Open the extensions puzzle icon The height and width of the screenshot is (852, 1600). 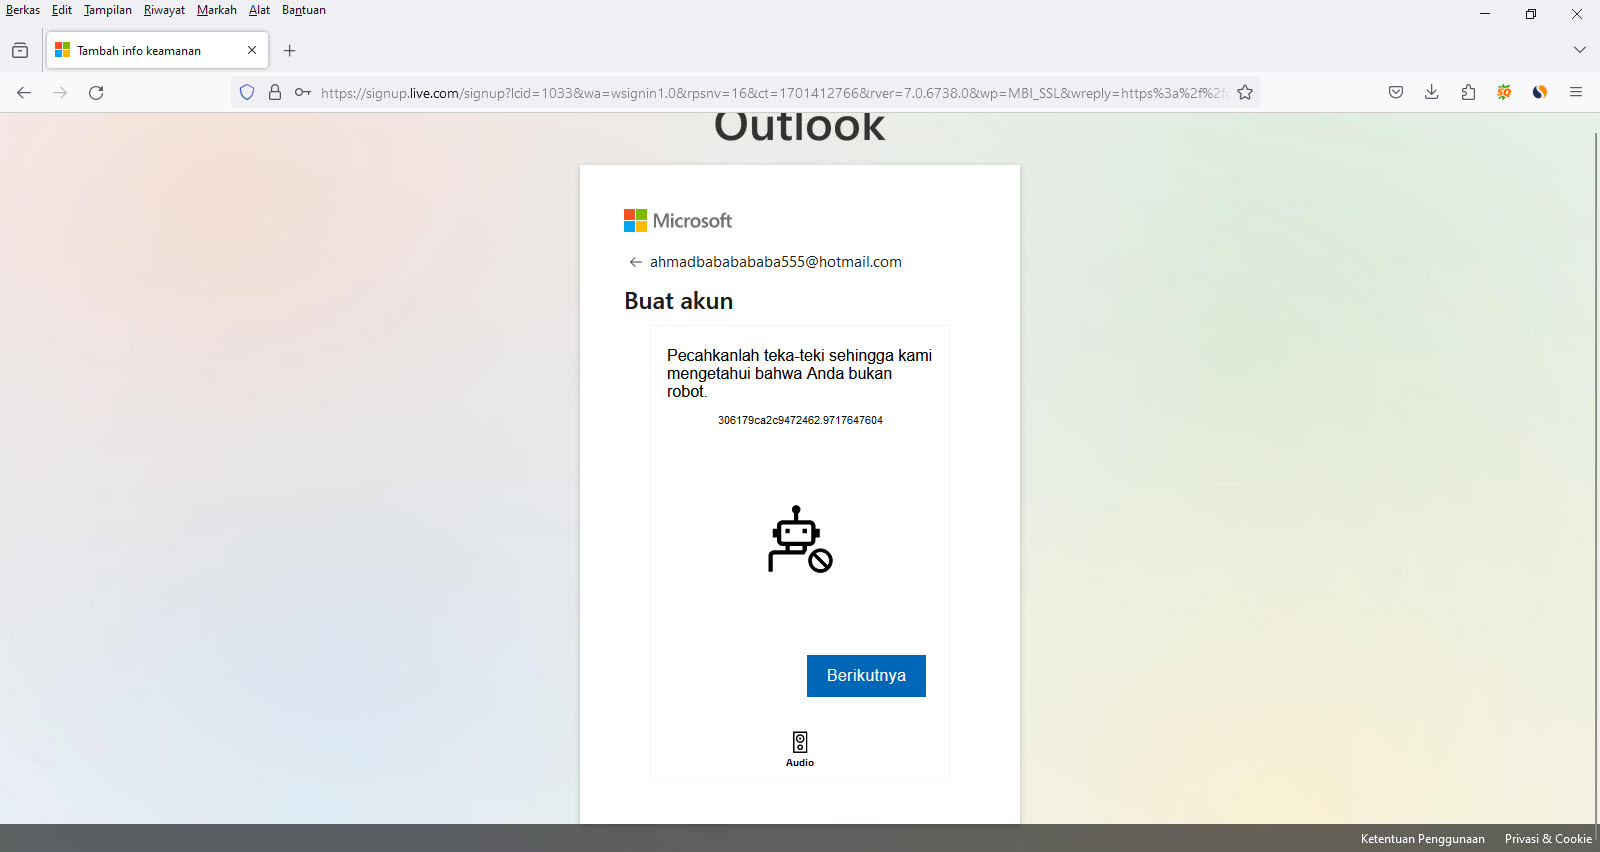pos(1468,93)
